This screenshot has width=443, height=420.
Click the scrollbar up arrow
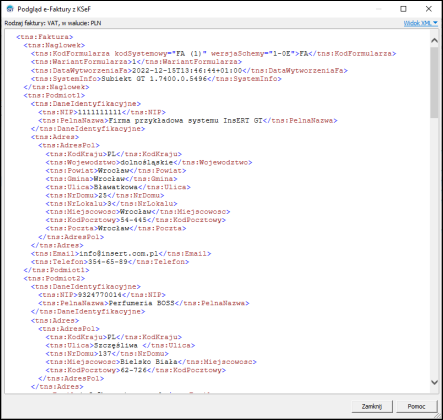[x=434, y=40]
